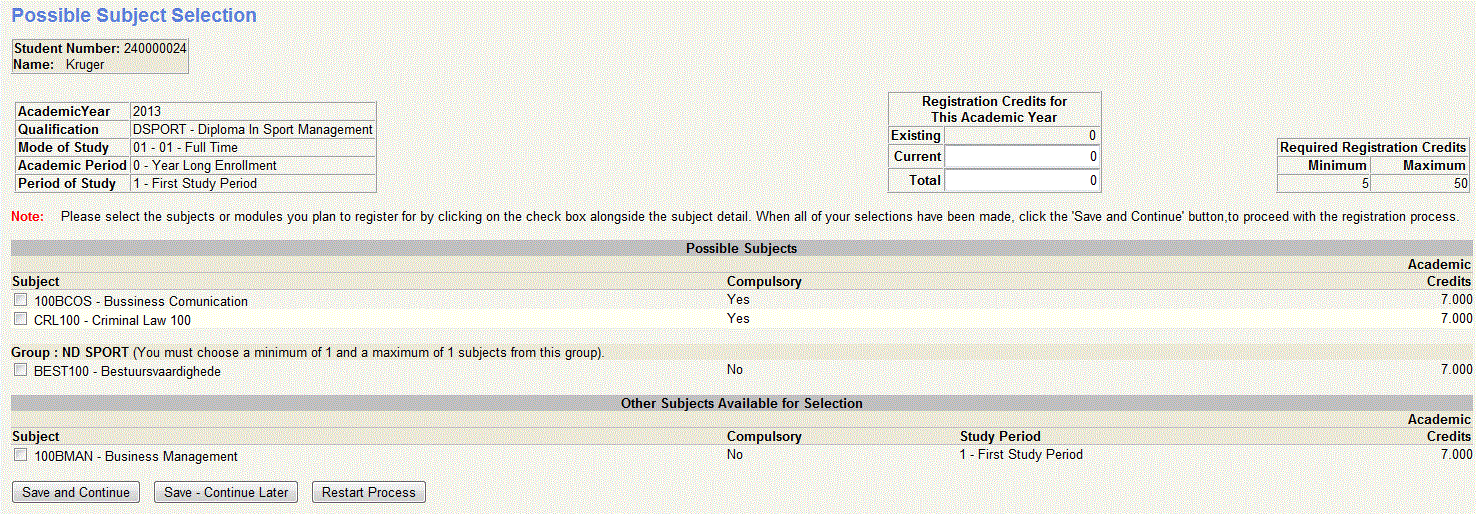The width and height of the screenshot is (1476, 514).
Task: Click the Existing credits value cell
Action: tap(1022, 135)
